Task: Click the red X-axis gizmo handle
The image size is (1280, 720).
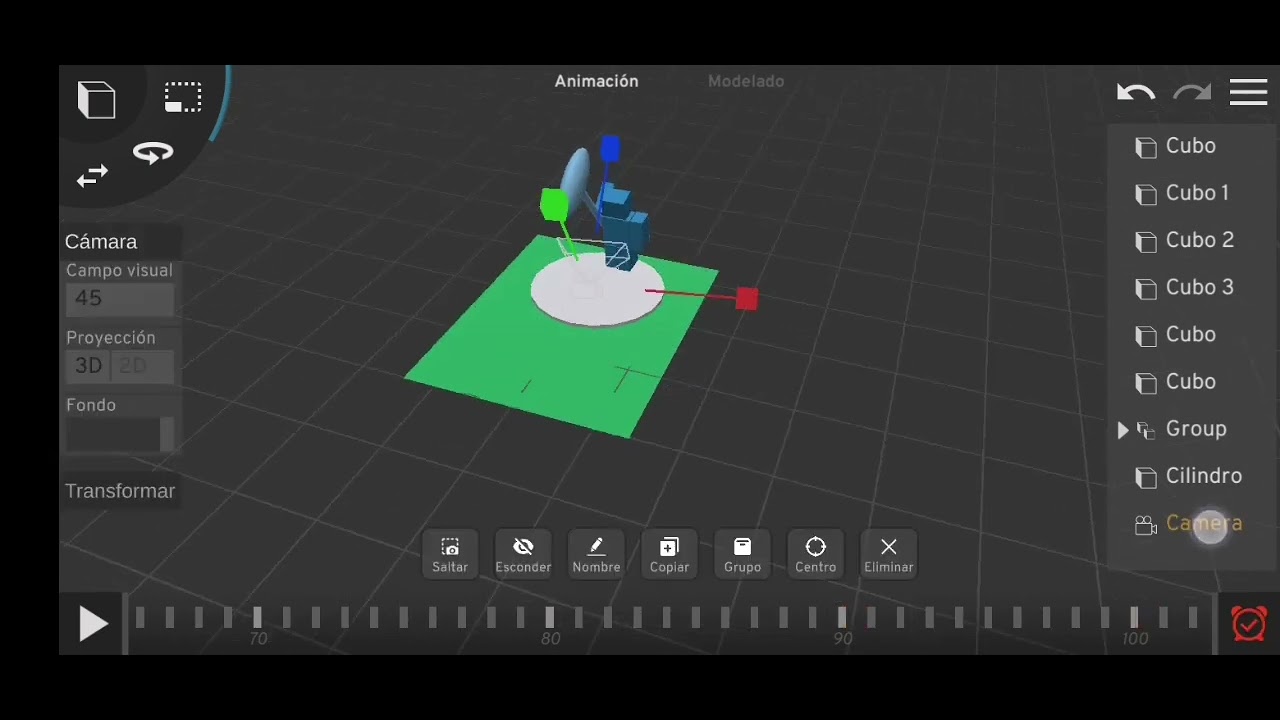Action: point(746,298)
